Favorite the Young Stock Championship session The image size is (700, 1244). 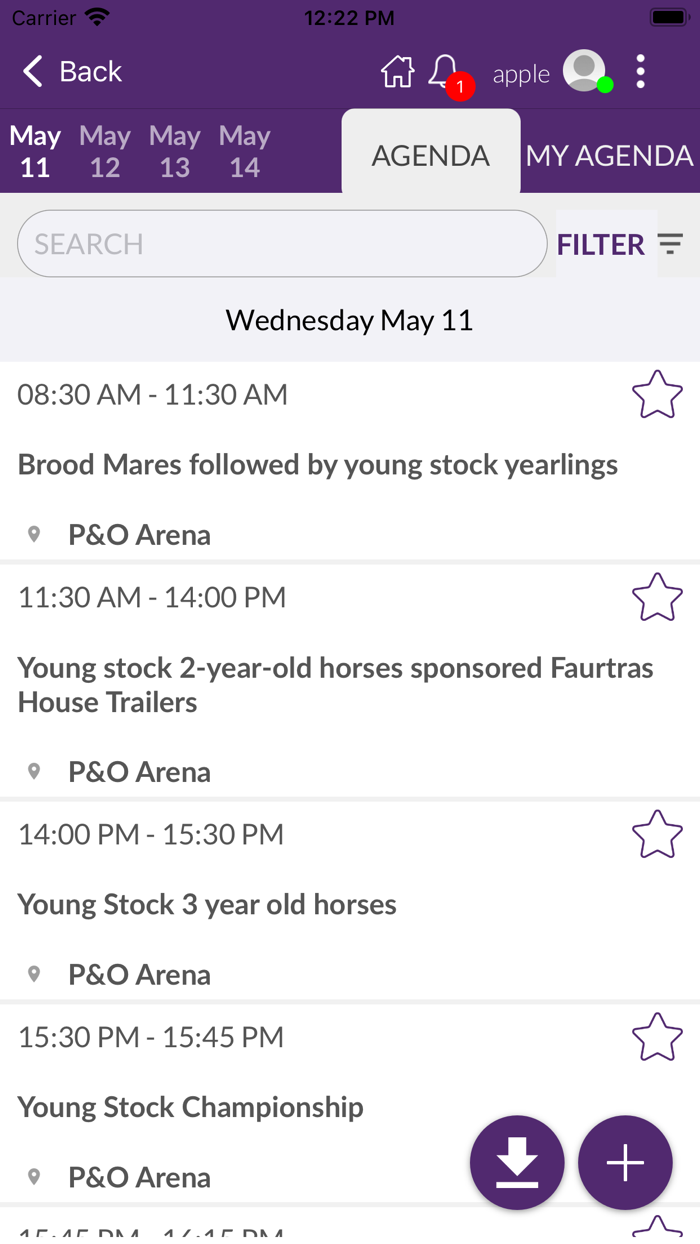(657, 1038)
